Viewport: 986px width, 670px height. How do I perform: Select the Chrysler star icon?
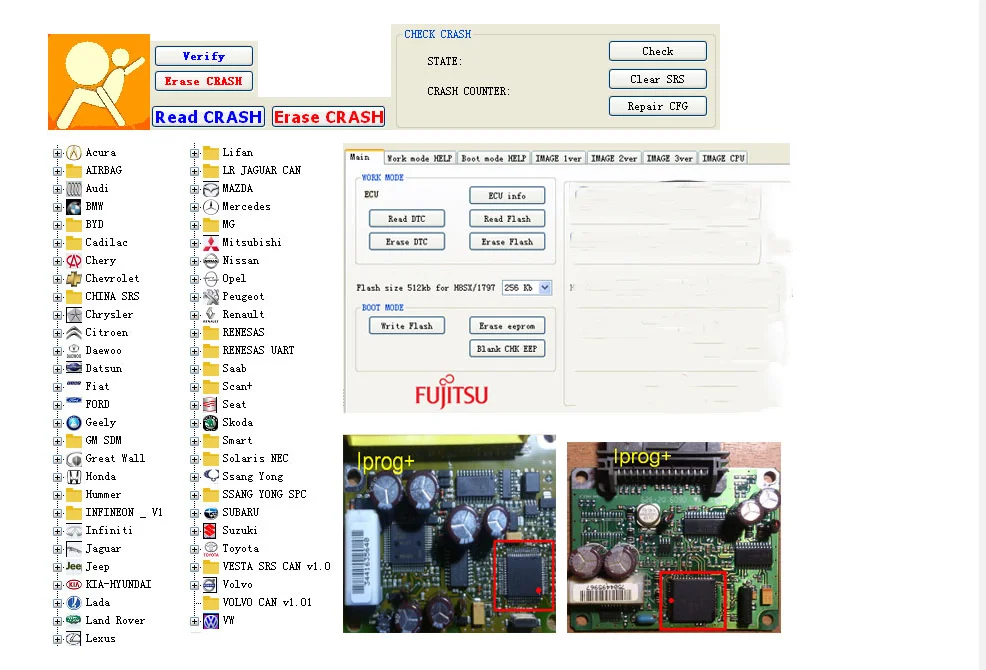pos(74,315)
